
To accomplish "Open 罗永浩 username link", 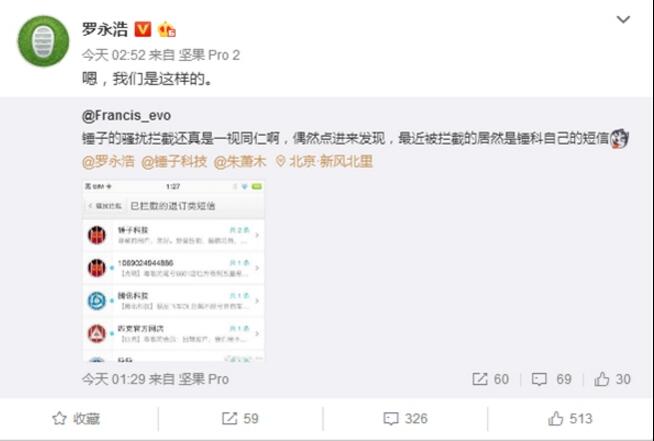I will [105, 30].
